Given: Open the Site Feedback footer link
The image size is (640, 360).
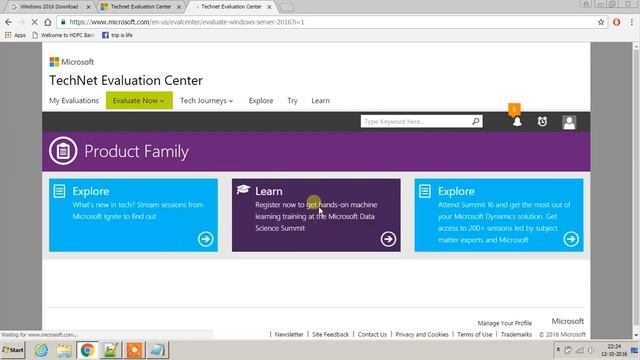Looking at the screenshot, I should tap(331, 334).
